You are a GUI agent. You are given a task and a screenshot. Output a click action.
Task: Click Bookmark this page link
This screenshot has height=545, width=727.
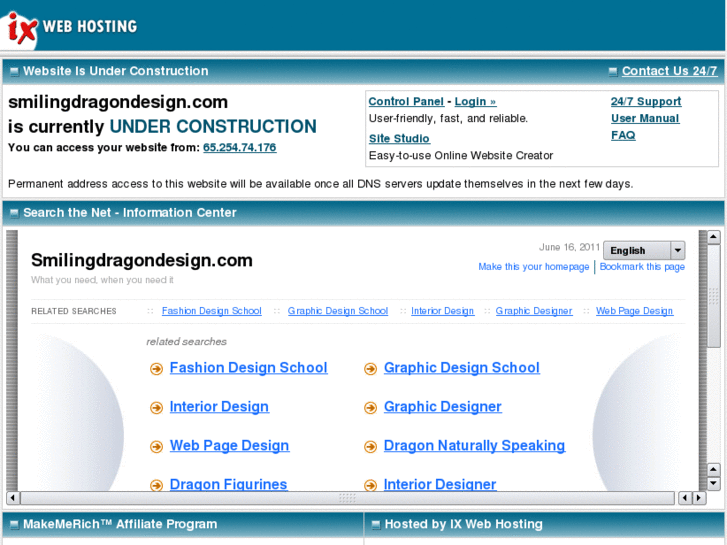coord(642,267)
